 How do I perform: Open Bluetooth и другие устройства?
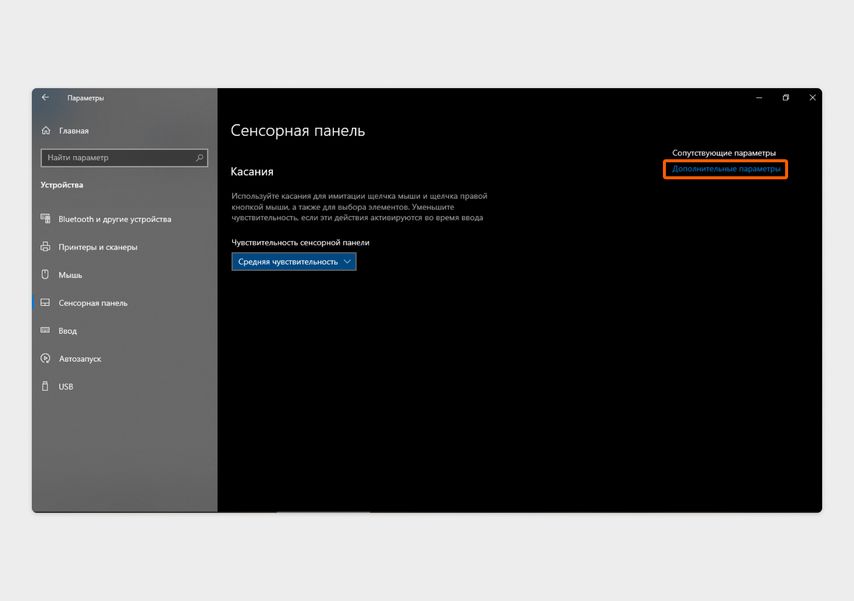[114, 219]
